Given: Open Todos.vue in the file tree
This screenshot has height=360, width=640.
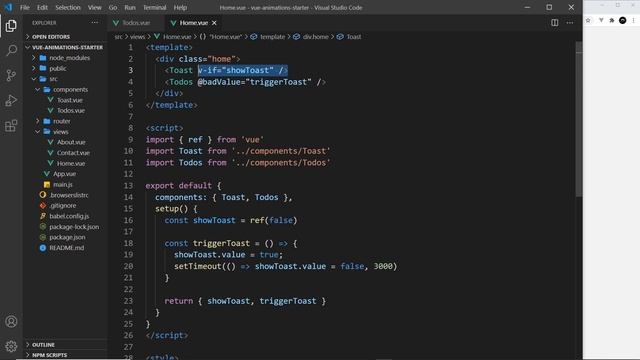Looking at the screenshot, I should pyautogui.click(x=71, y=111).
